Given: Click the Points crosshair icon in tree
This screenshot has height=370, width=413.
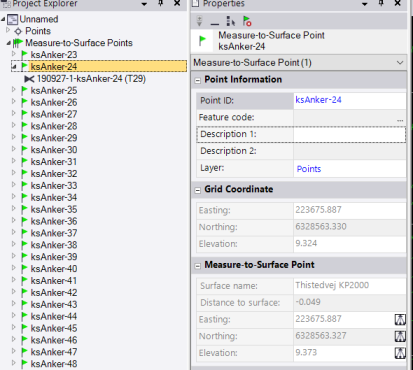Looking at the screenshot, I should [x=18, y=31].
